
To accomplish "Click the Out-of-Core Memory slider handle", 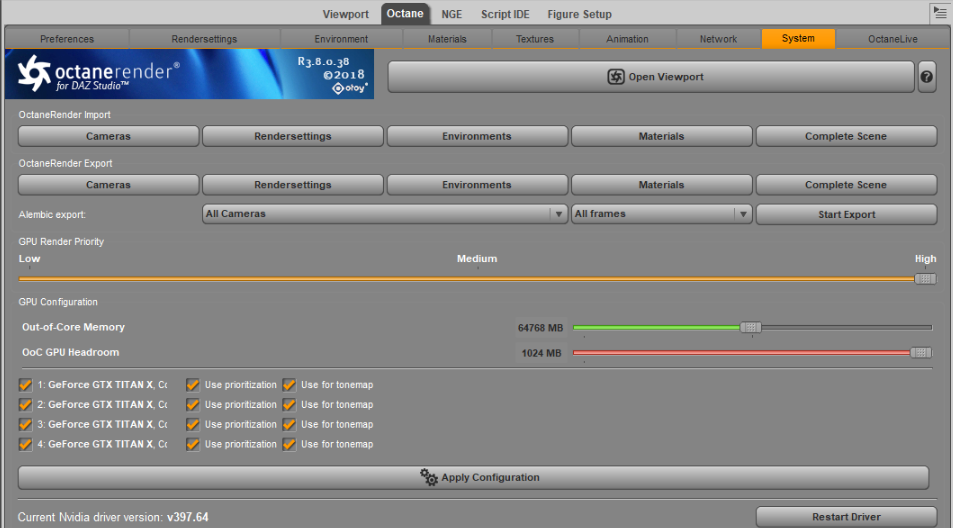I will 751,327.
